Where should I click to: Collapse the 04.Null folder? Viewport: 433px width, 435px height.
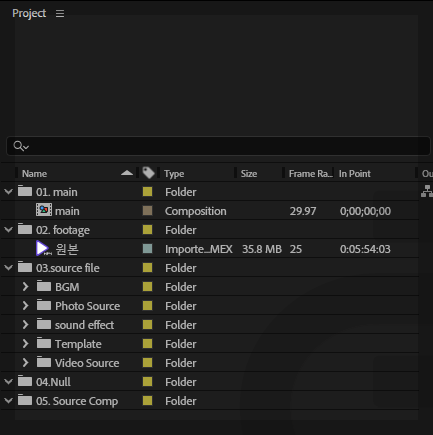(x=8, y=382)
